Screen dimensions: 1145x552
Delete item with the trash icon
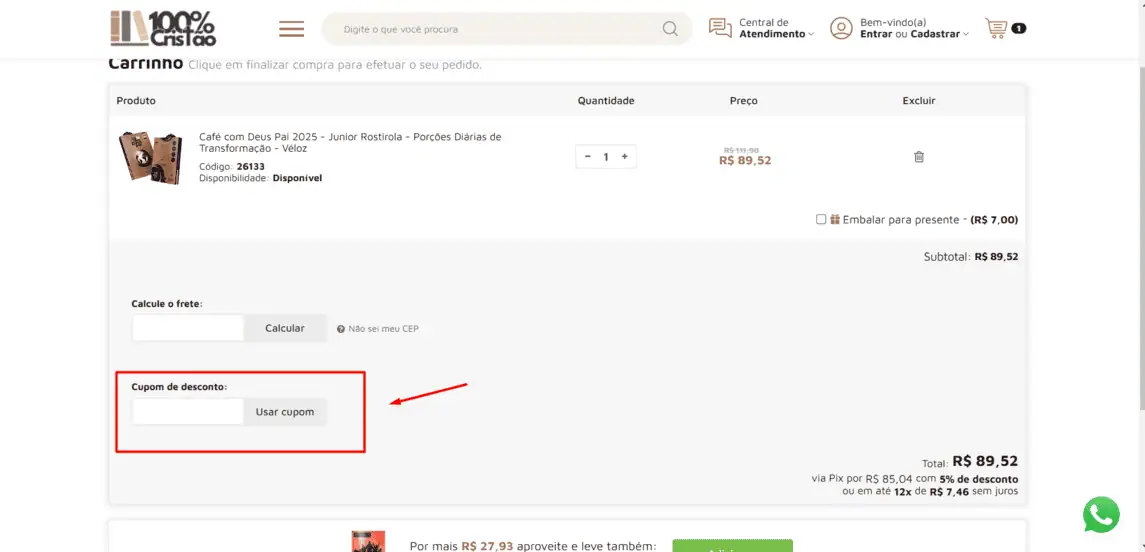[919, 156]
